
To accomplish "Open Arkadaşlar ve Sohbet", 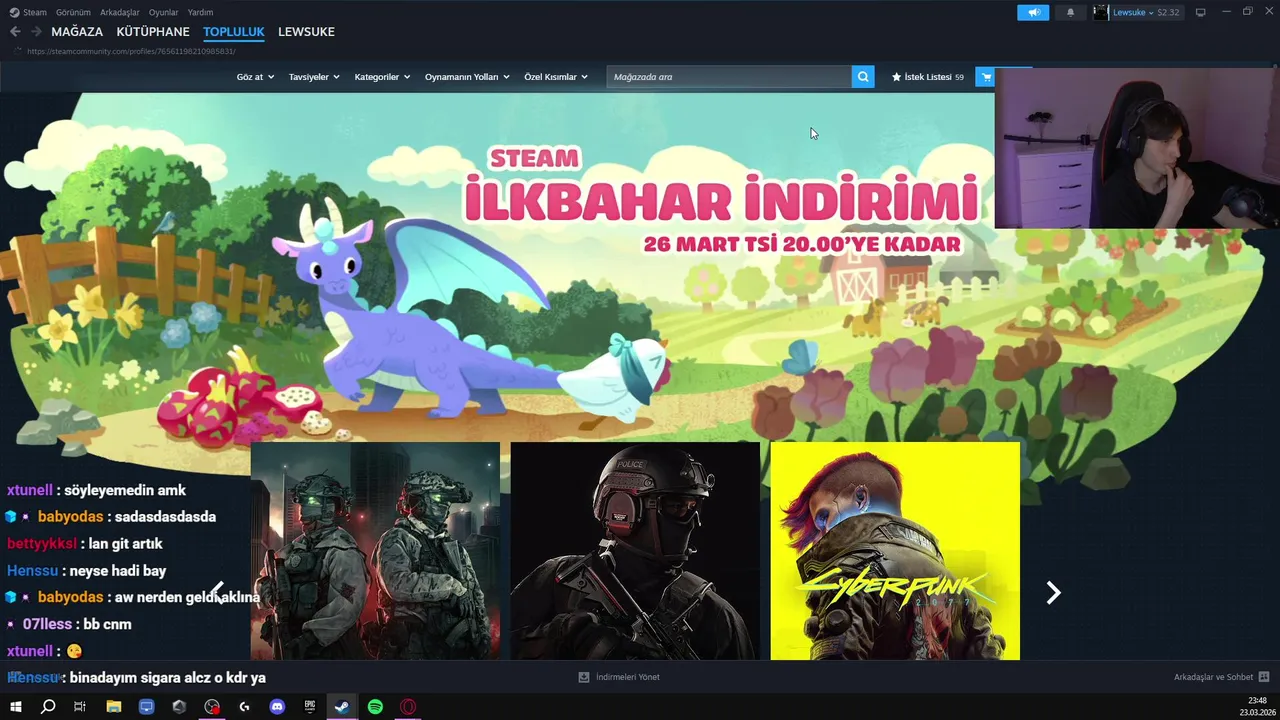I will tap(1213, 677).
